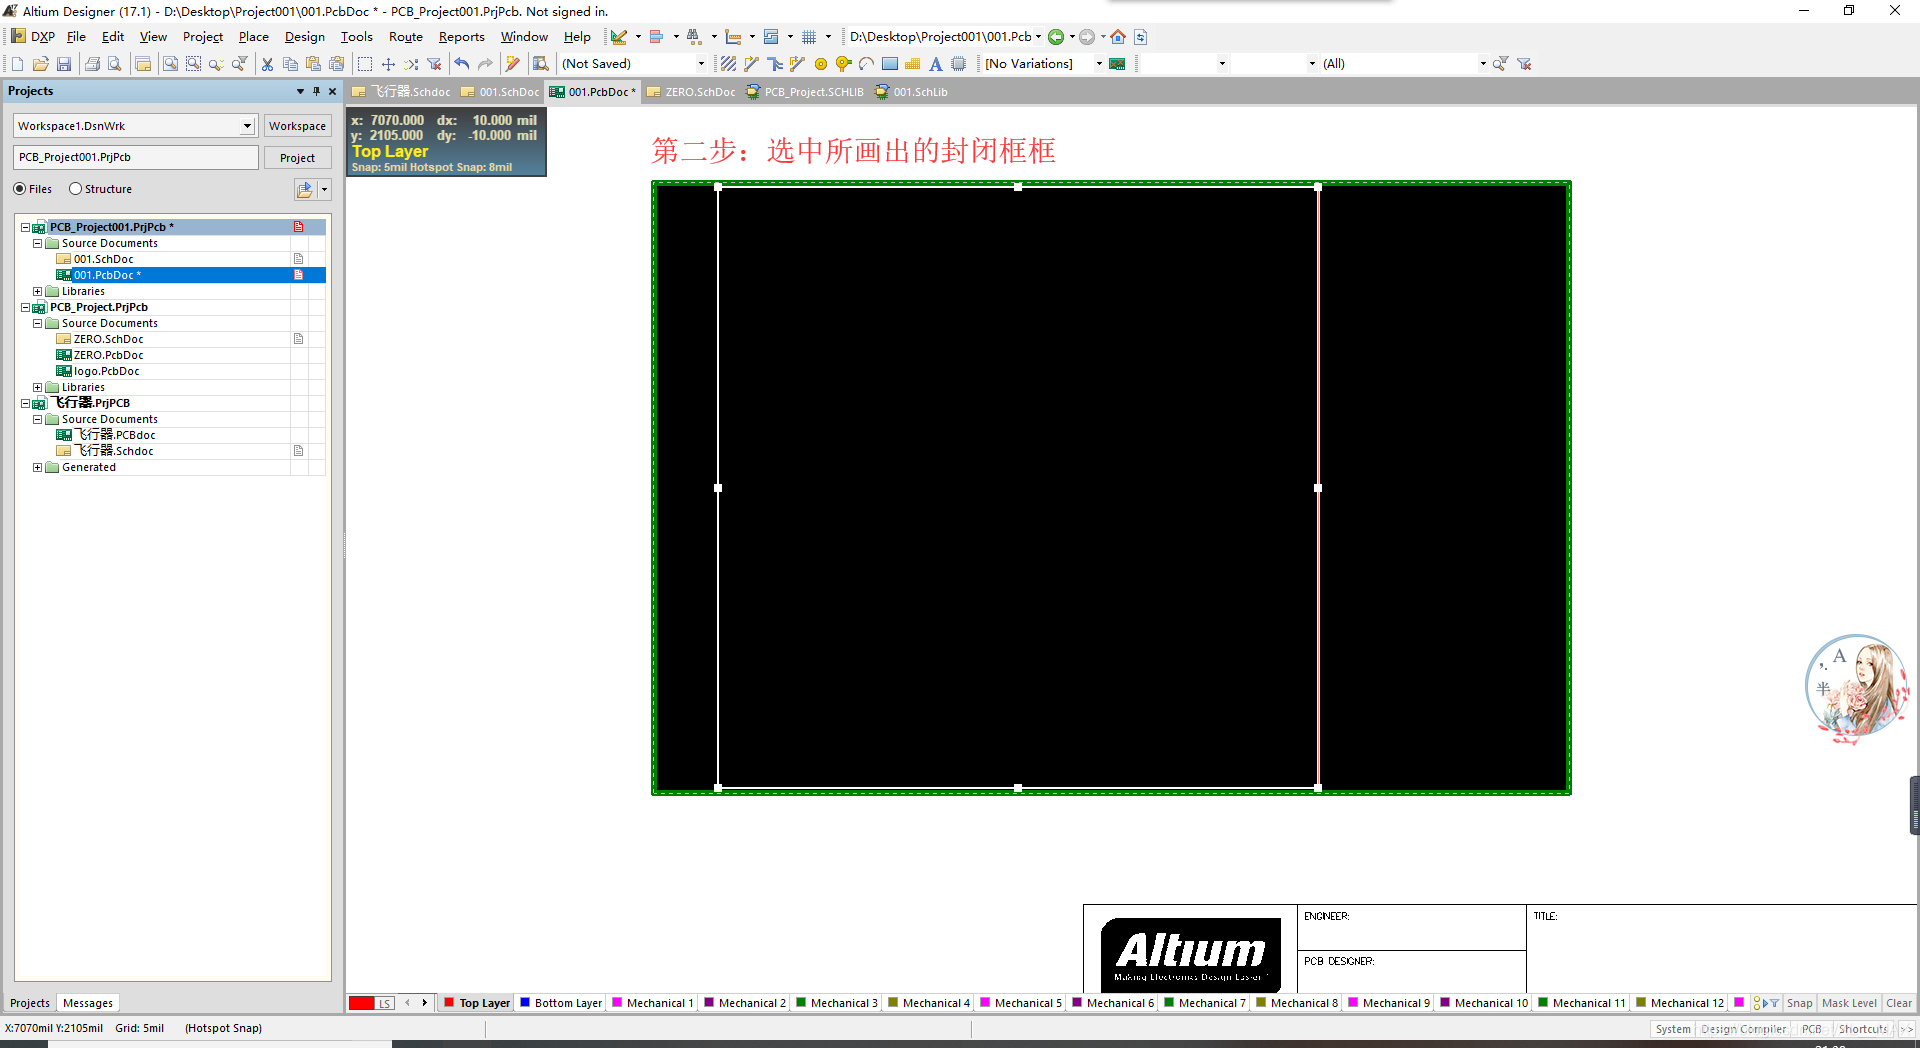Click the LS layer set button
The width and height of the screenshot is (1920, 1048).
coord(385,1003)
